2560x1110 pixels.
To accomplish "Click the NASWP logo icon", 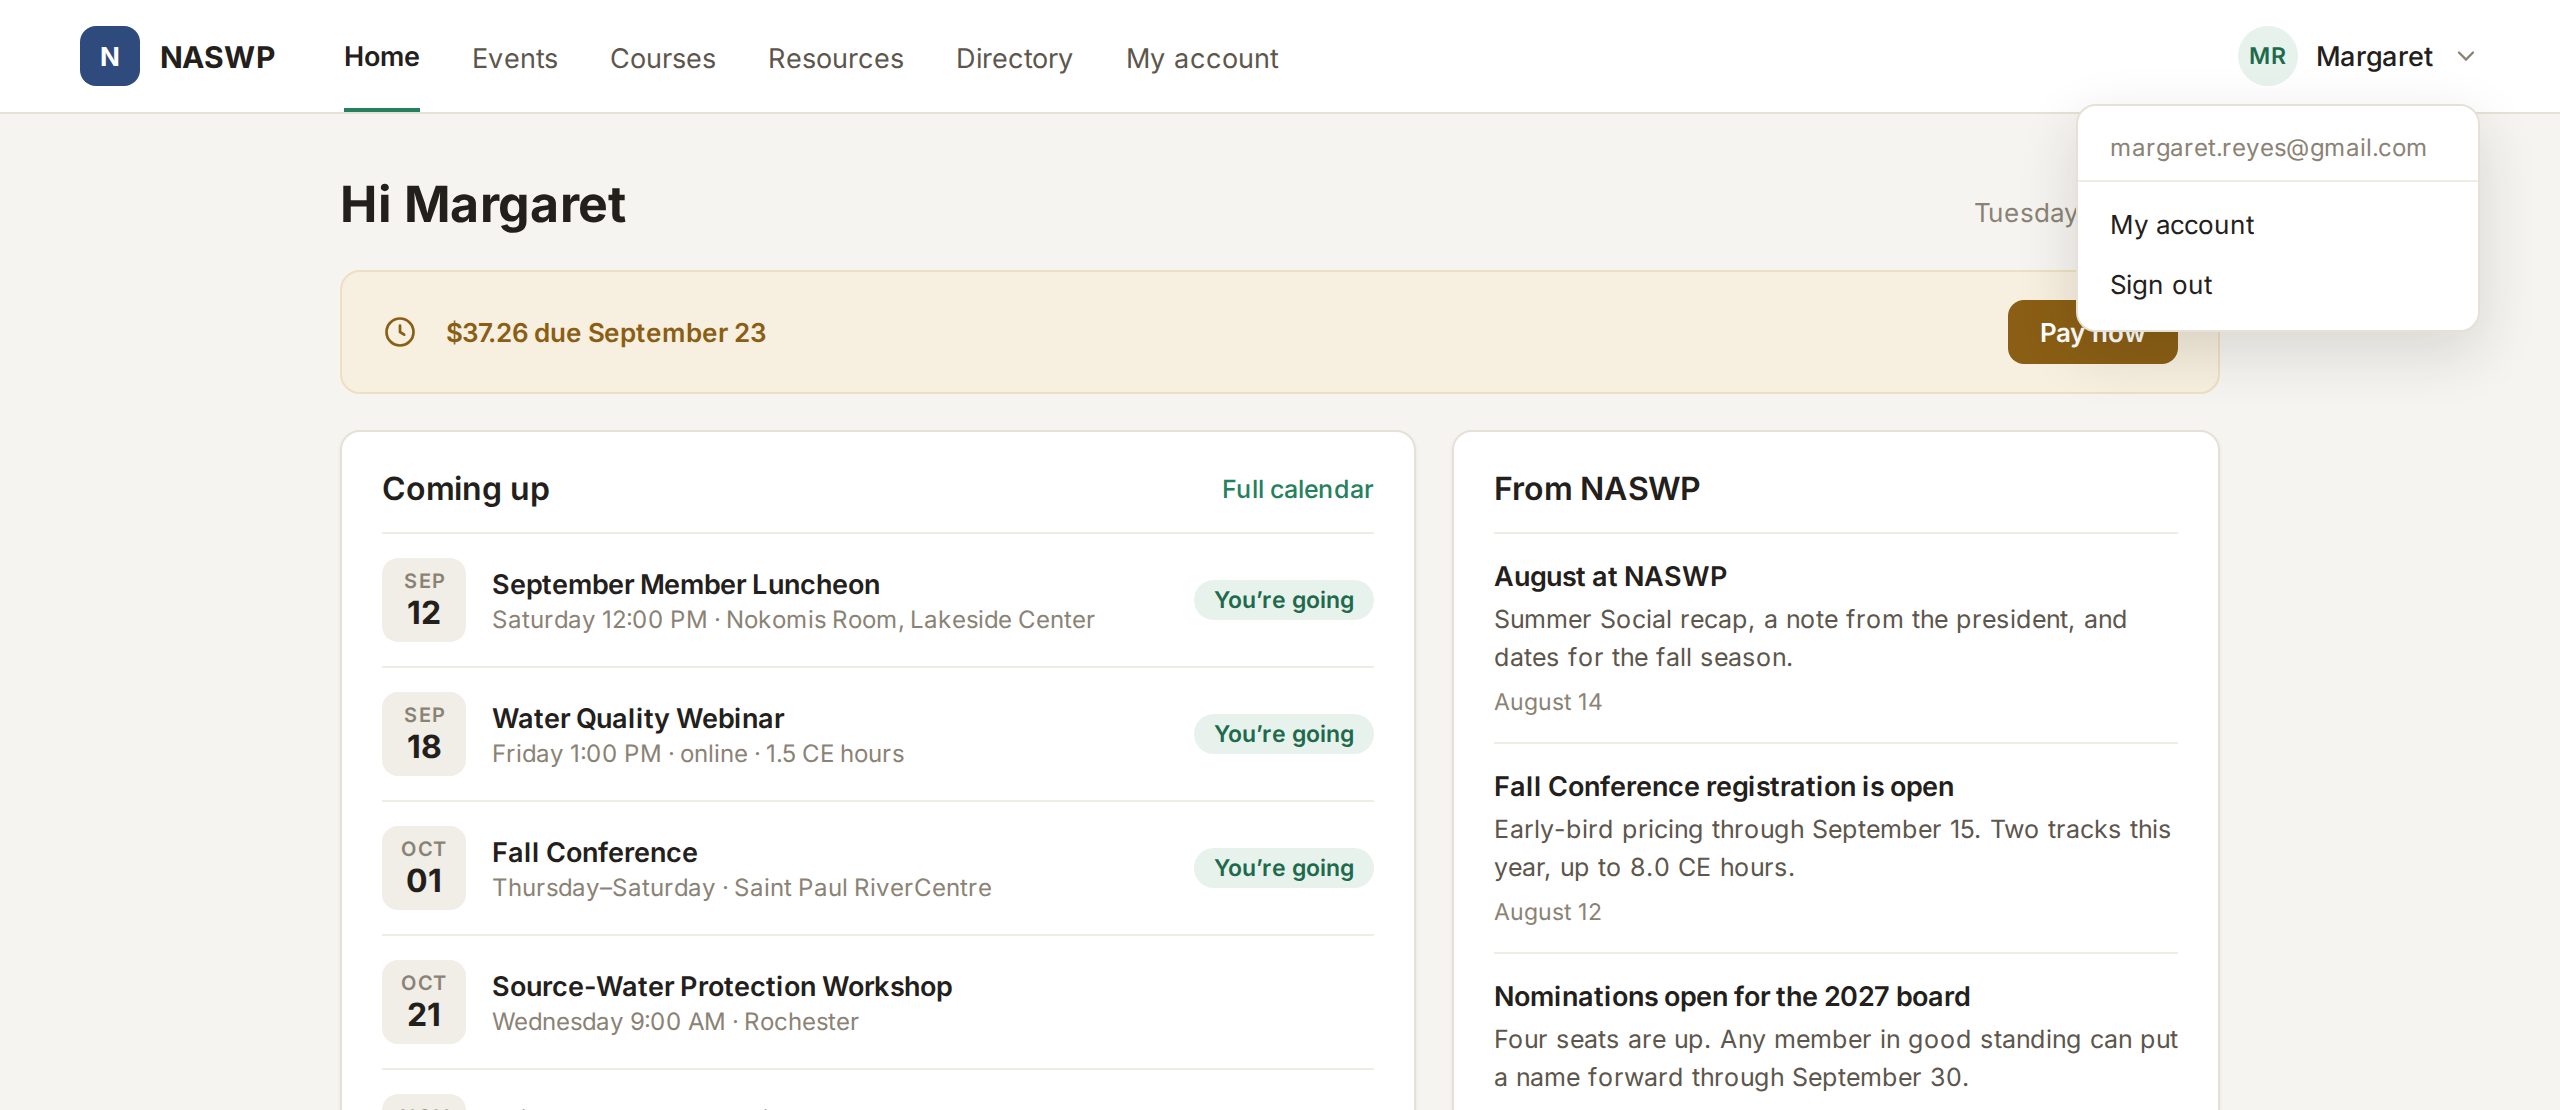I will pos(110,56).
